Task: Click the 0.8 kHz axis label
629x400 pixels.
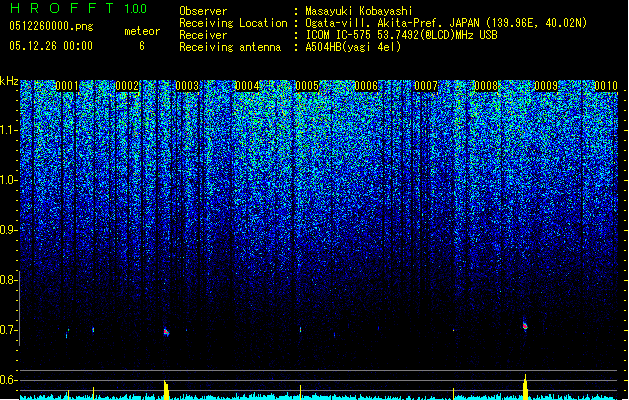Action: 8,280
